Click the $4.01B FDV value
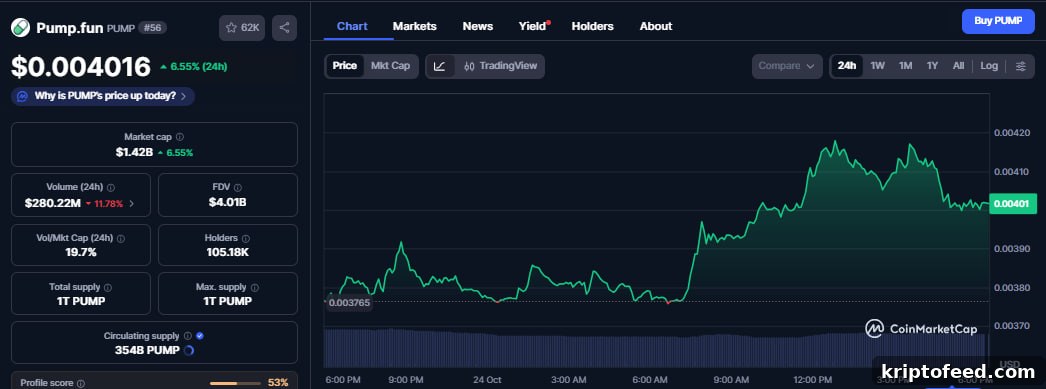The width and height of the screenshot is (1046, 389). 227,202
